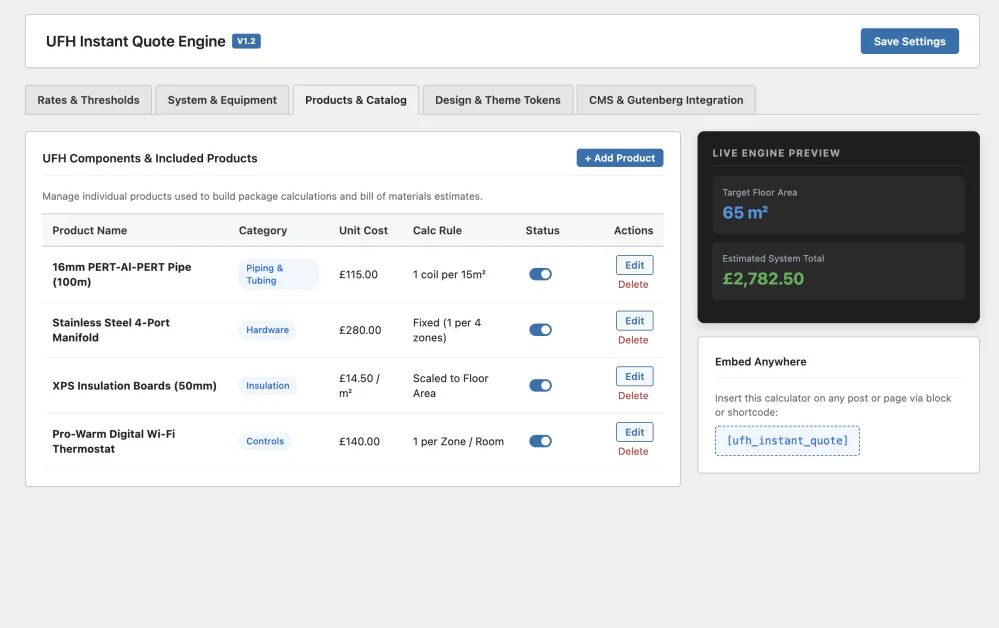Click the Save Settings button
The image size is (999, 628).
(909, 41)
